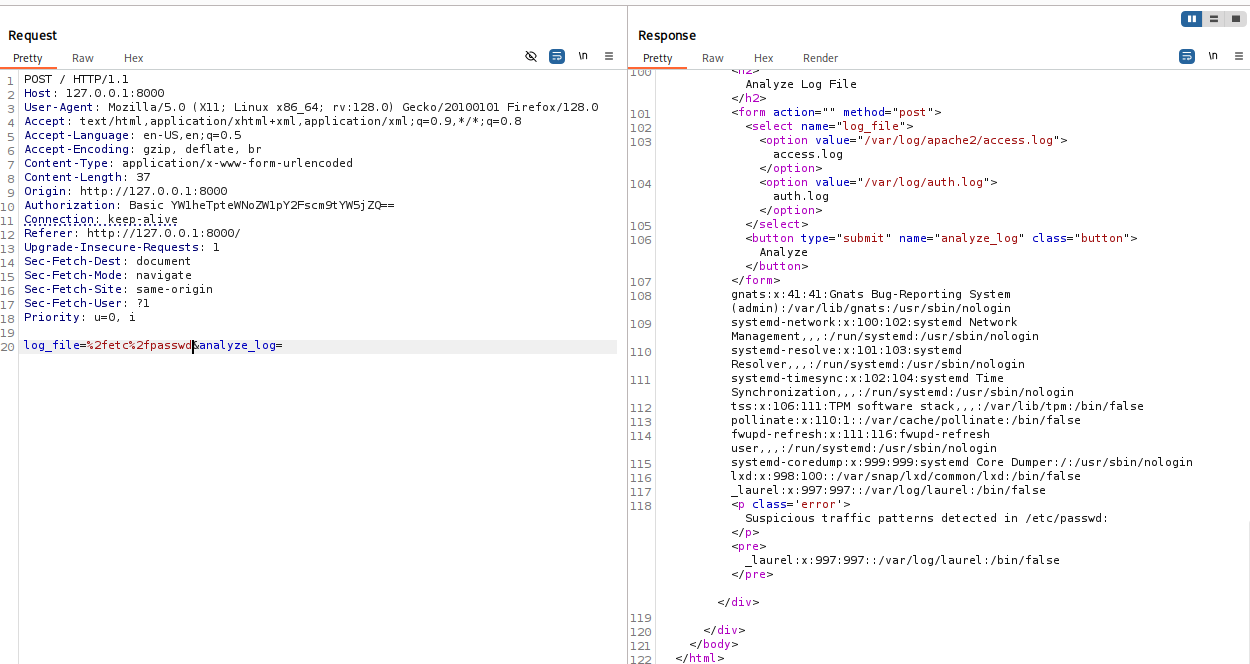Click the 'Host: 127.0.0.1:8000' header line
This screenshot has width=1250, height=664.
[x=94, y=94]
